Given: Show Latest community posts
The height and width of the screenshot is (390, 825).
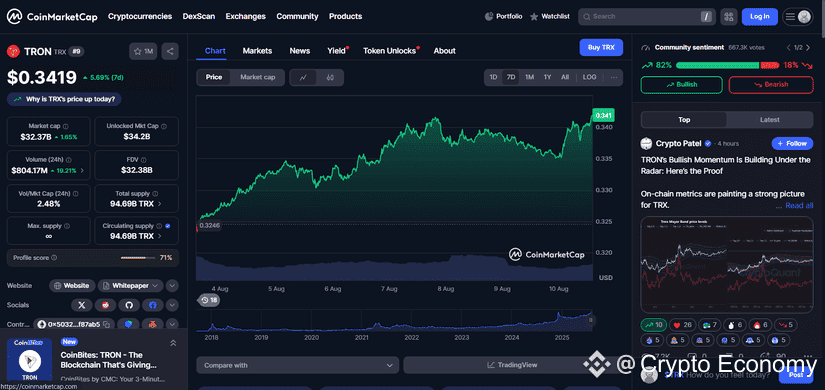Looking at the screenshot, I should click(x=769, y=119).
